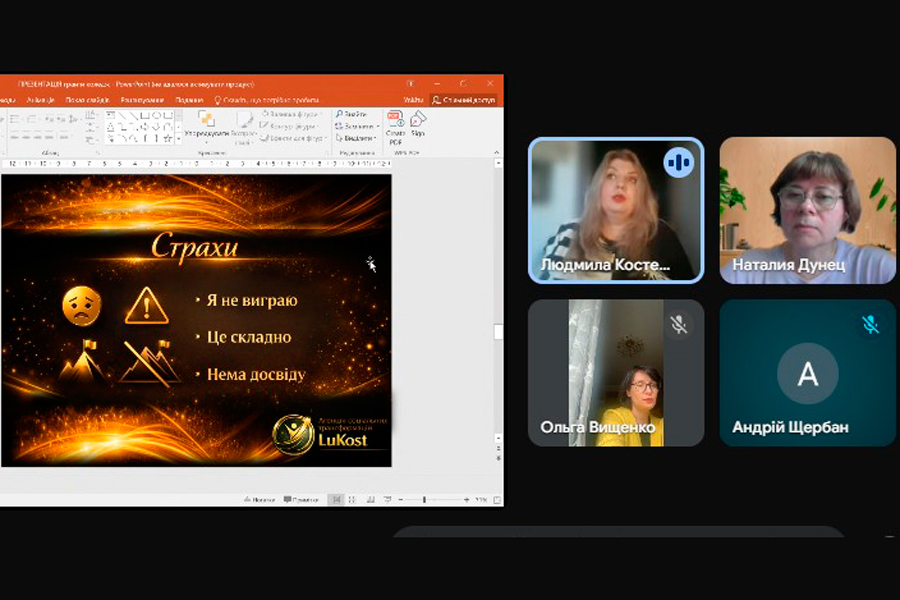Open the Animations (Анімація) ribbon tab

[40, 100]
